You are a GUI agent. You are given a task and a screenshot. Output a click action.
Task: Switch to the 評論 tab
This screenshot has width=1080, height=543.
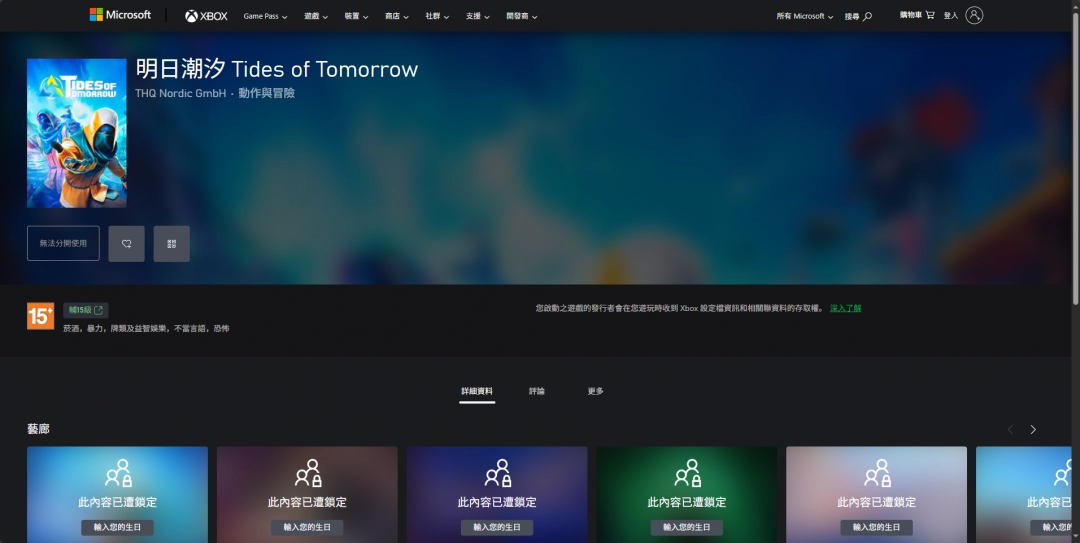pyautogui.click(x=537, y=391)
